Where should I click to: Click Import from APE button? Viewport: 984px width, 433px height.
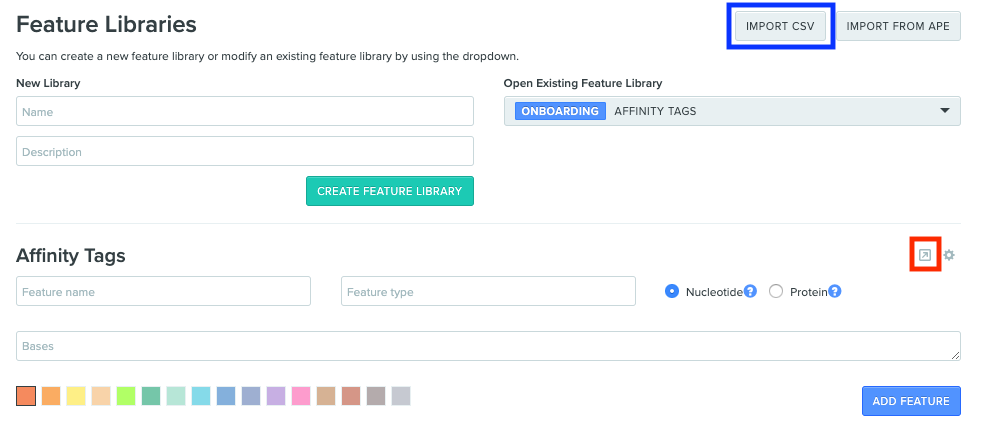pos(898,26)
